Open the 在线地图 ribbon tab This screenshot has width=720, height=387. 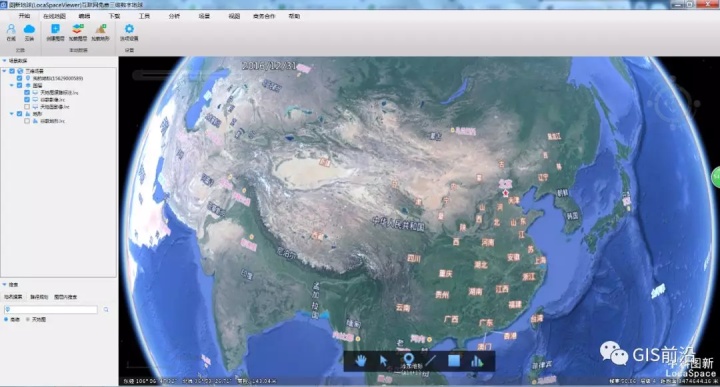pyautogui.click(x=55, y=16)
